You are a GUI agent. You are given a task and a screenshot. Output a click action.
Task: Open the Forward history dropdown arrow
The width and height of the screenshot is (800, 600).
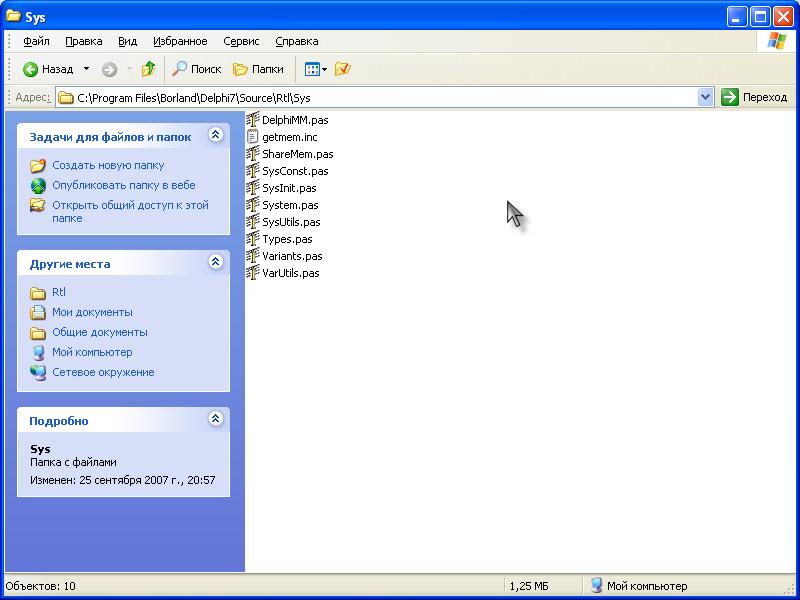(x=129, y=69)
